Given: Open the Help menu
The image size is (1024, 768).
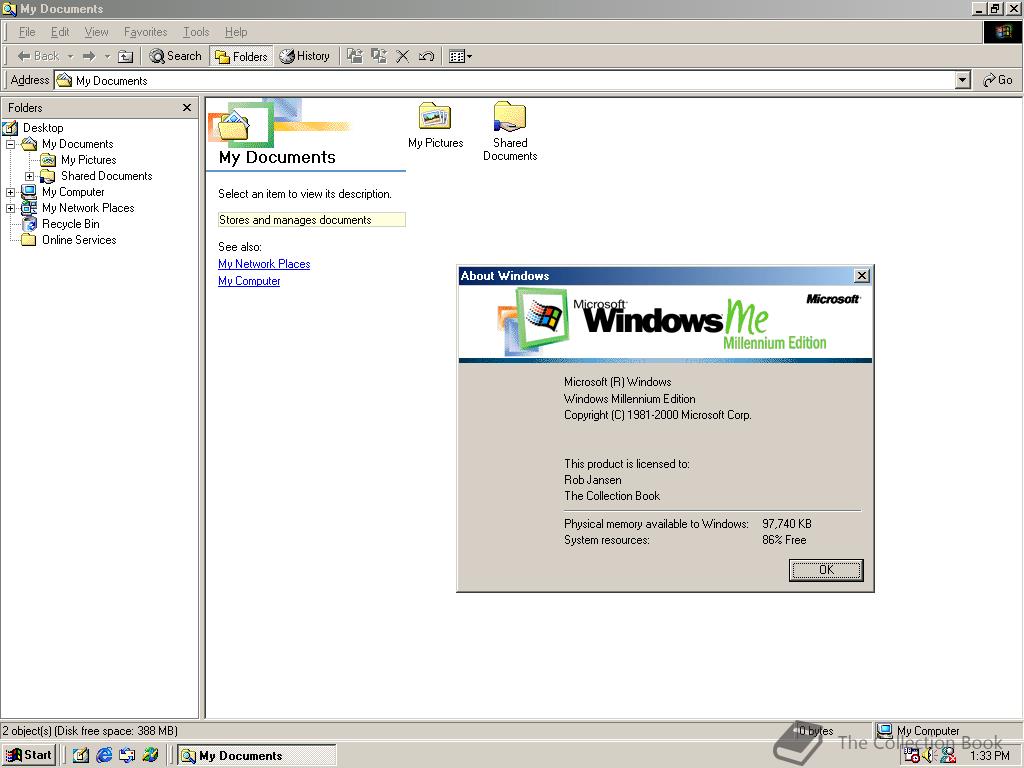Looking at the screenshot, I should (x=236, y=32).
